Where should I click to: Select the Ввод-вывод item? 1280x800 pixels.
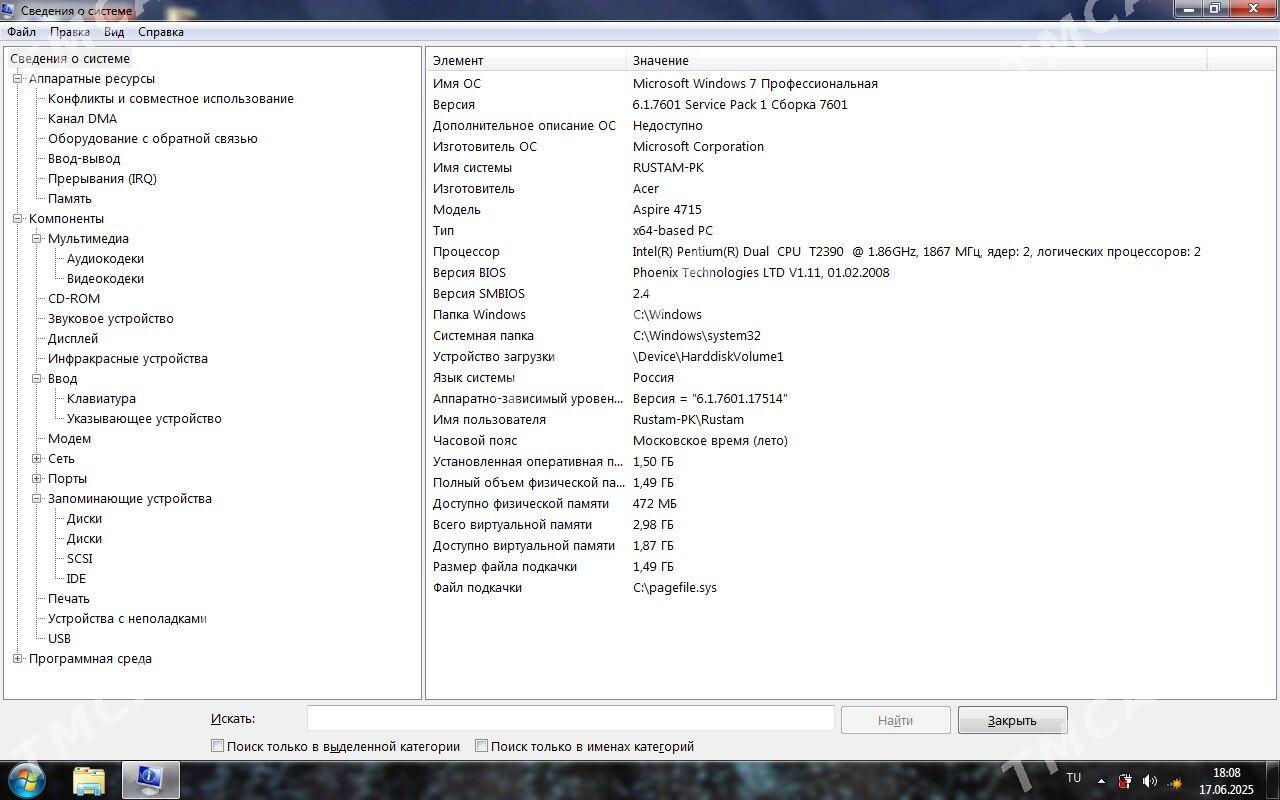tap(84, 159)
